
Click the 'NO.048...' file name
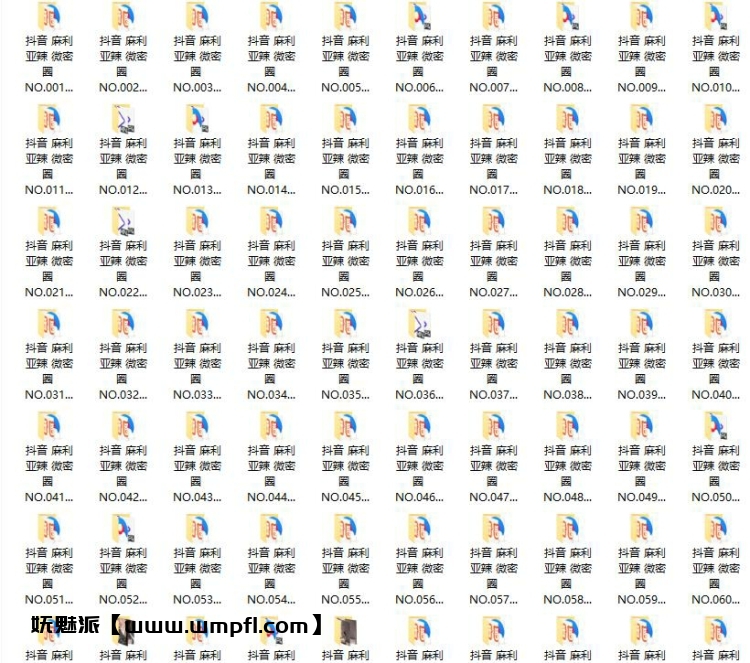click(568, 497)
